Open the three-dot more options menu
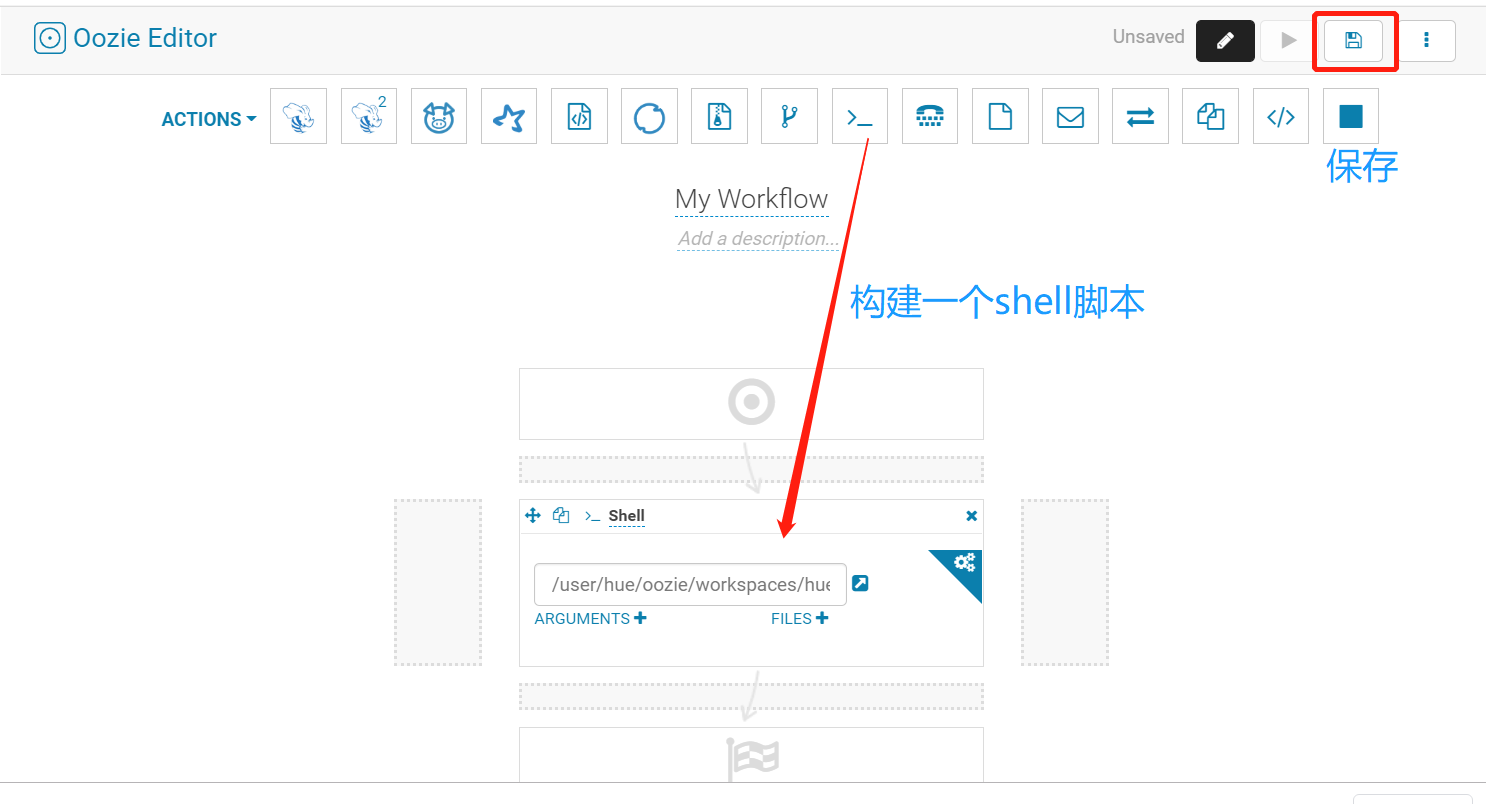The image size is (1486, 804). click(1426, 41)
